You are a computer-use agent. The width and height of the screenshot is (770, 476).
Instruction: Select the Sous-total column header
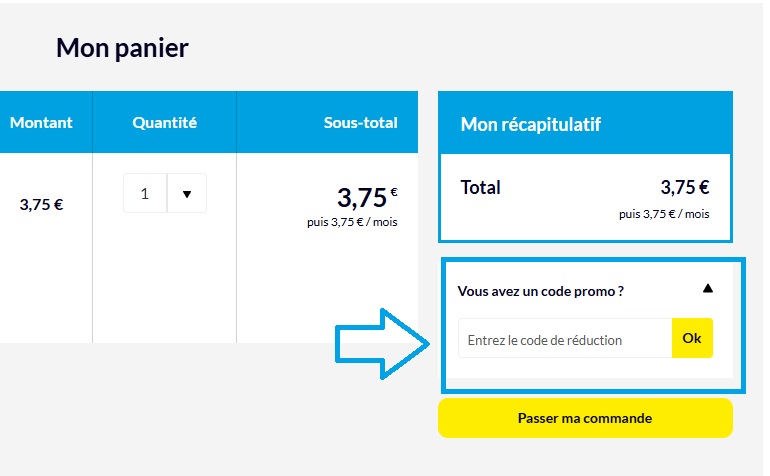(360, 123)
